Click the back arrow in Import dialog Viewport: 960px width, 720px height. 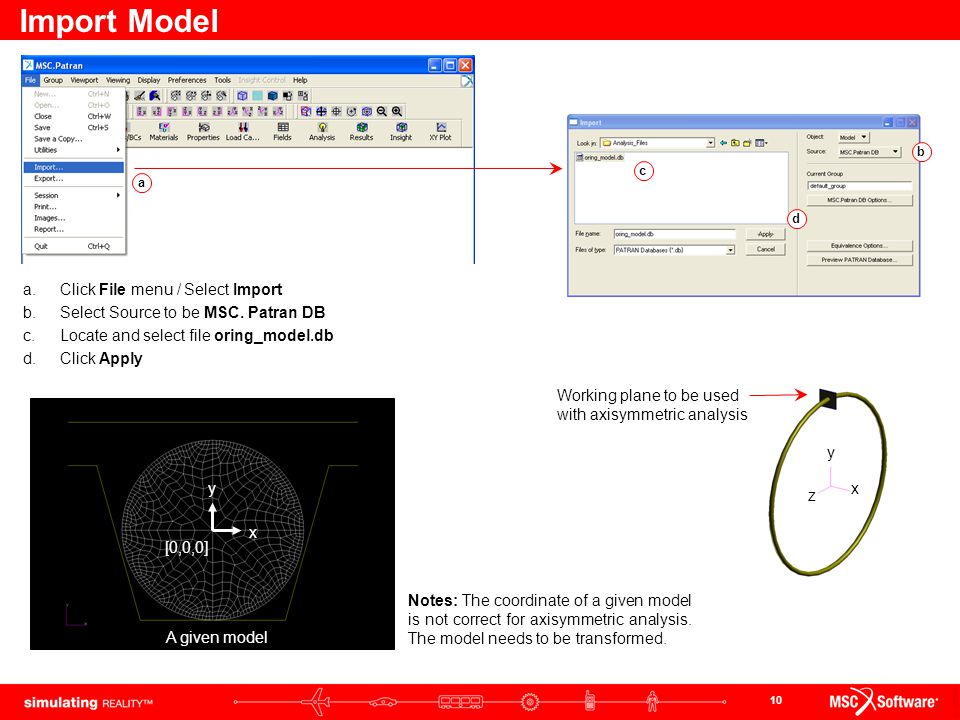pos(723,143)
